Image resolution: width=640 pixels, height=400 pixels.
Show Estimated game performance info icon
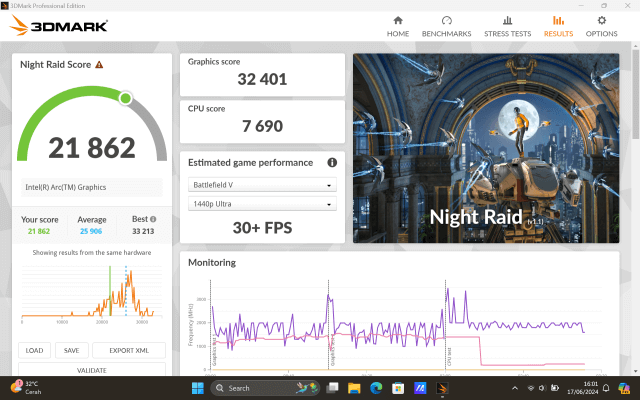(x=332, y=162)
